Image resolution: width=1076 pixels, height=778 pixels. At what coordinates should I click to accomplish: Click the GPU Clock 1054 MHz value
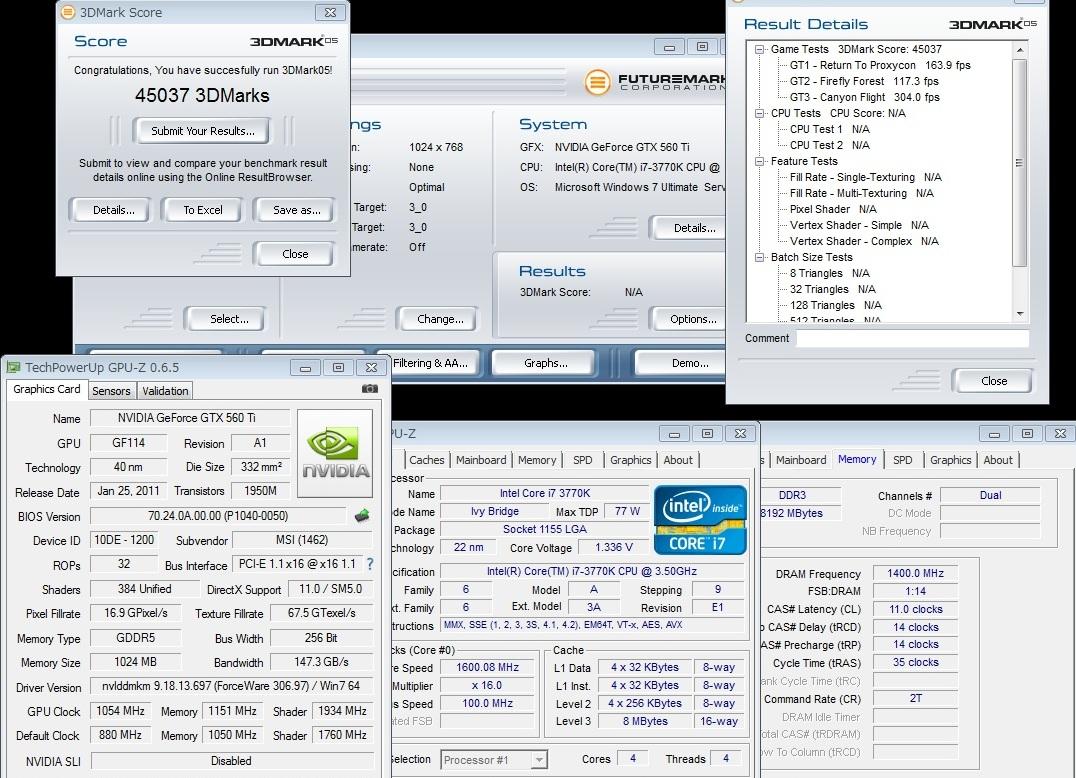[121, 711]
